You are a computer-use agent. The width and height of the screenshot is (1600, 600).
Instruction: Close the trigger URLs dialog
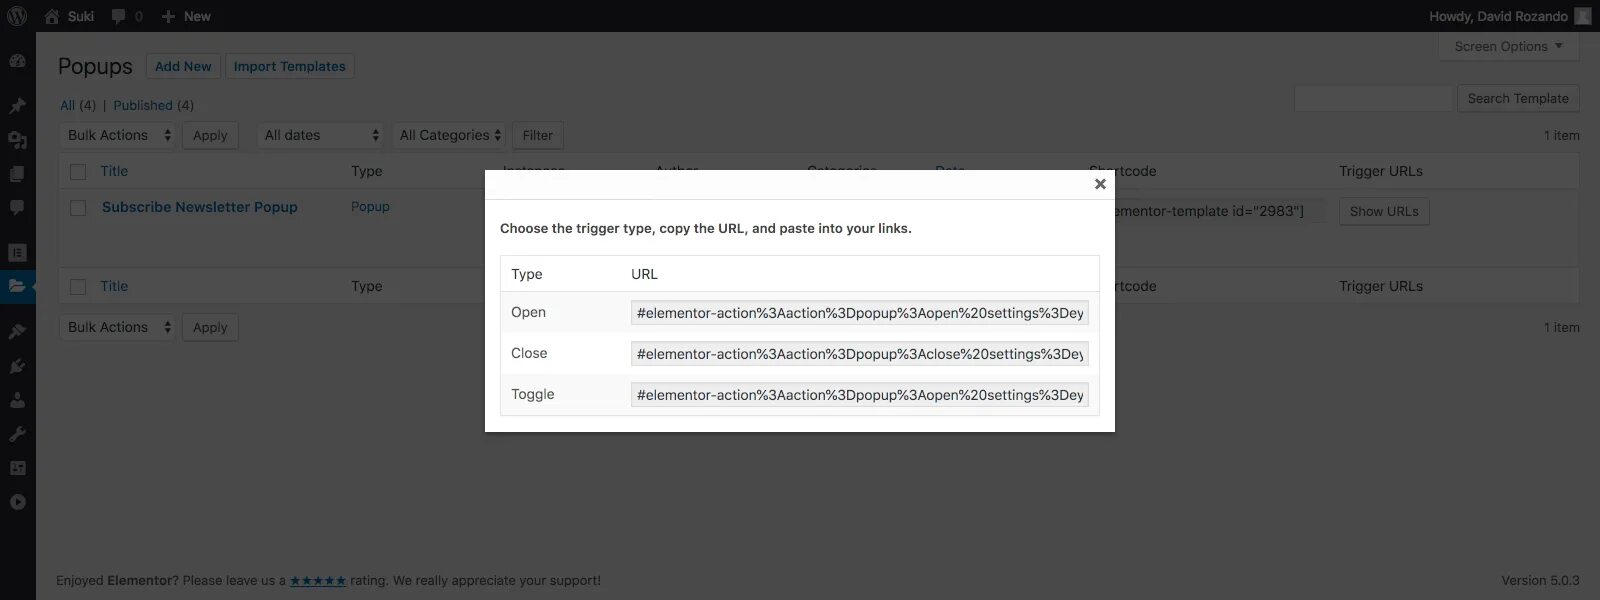(1100, 184)
